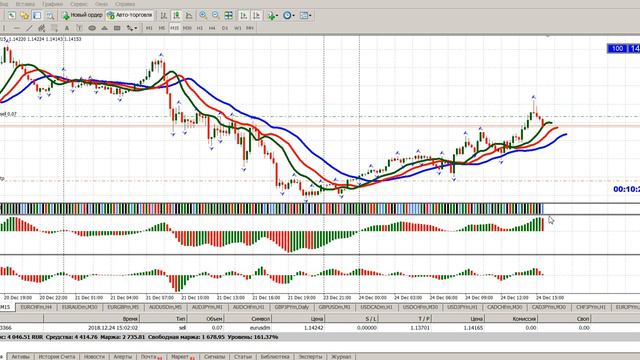Switch to EURGBPm,M5 chart tab
The image size is (640, 360).
(x=123, y=307)
